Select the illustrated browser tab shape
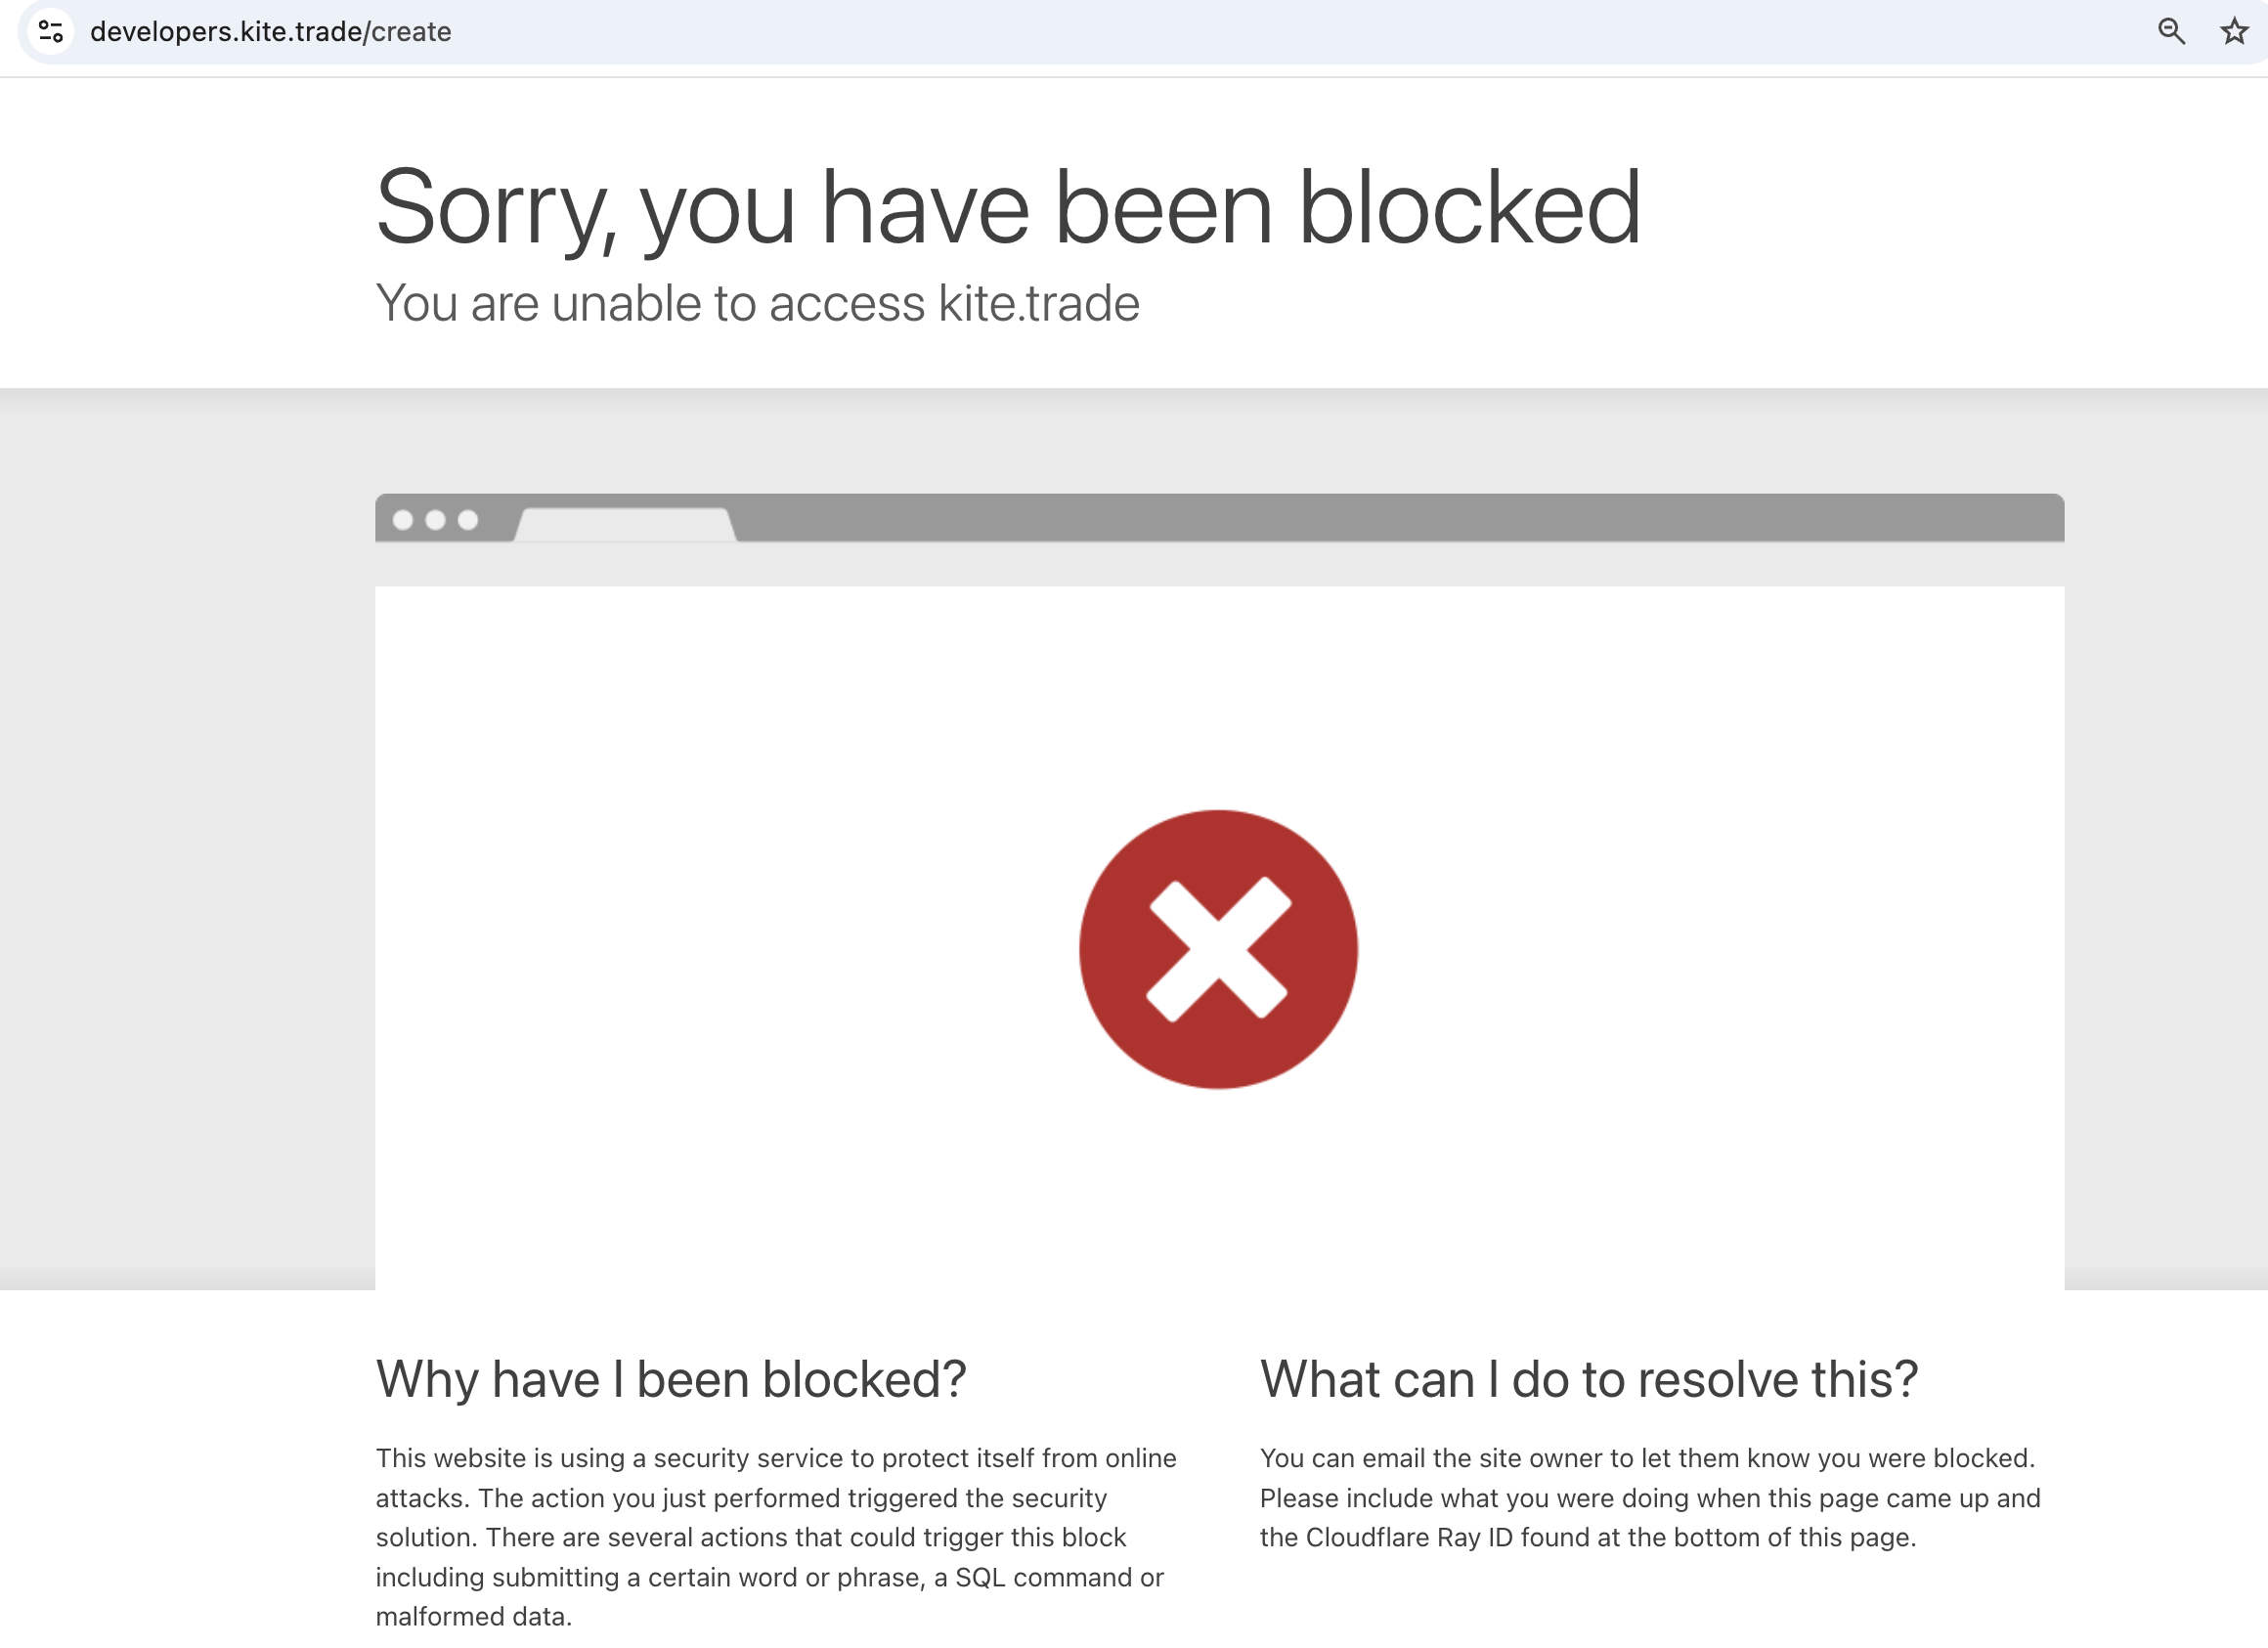Viewport: 2268px width, 1648px height. pyautogui.click(x=625, y=524)
